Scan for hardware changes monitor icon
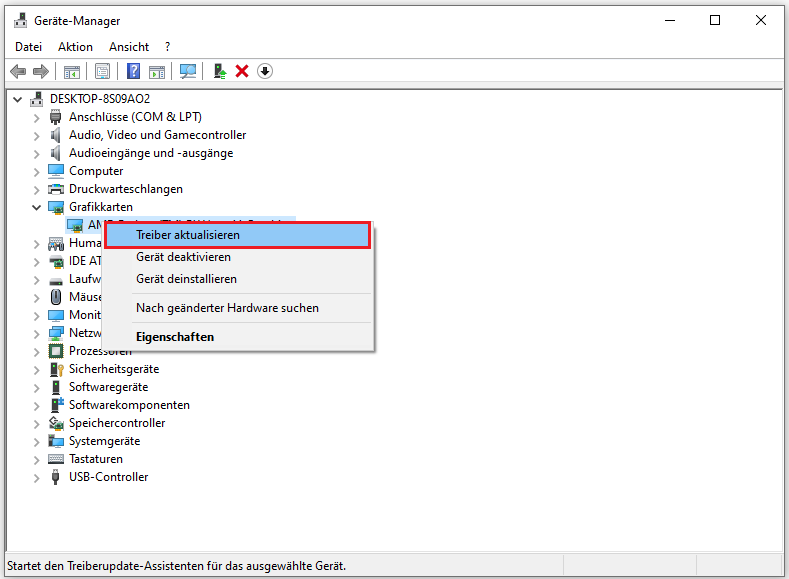Viewport: 789px width, 579px height. coord(188,71)
